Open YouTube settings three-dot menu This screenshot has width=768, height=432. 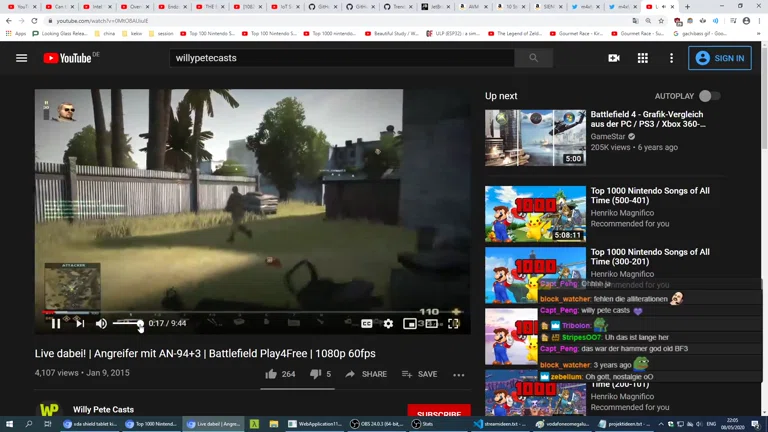pos(672,58)
